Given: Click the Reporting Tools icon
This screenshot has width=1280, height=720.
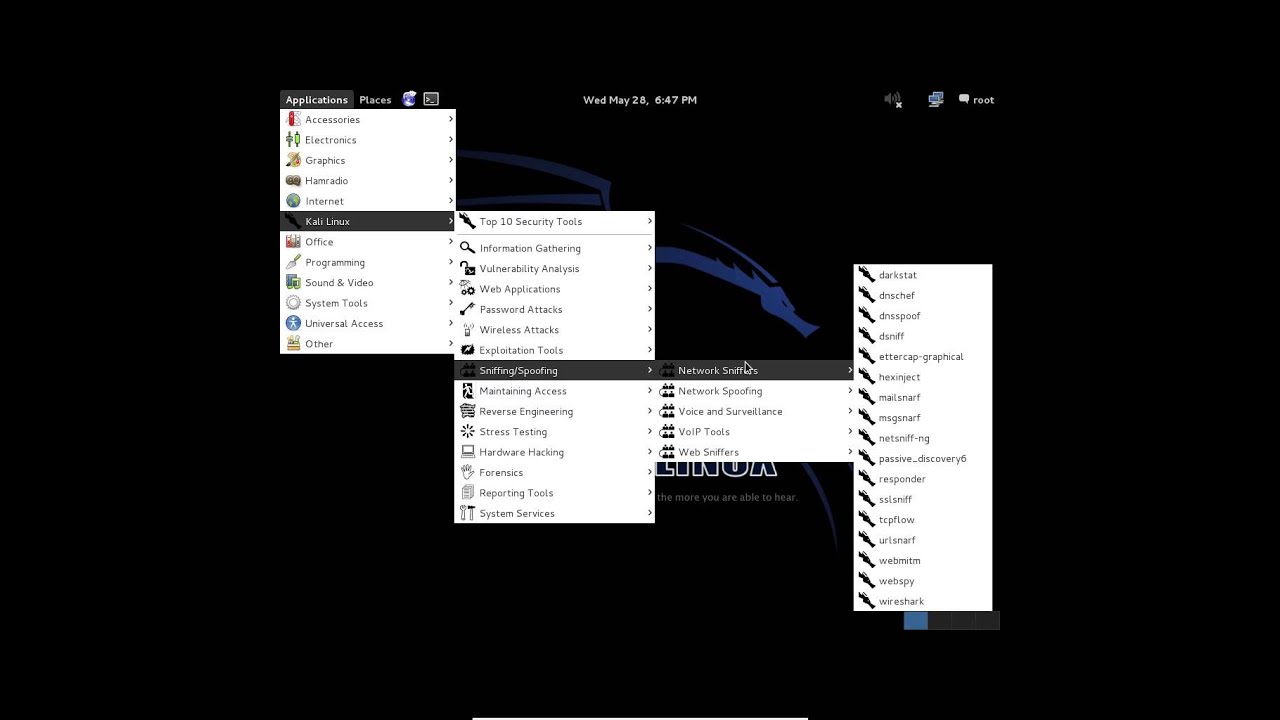Looking at the screenshot, I should [x=467, y=493].
